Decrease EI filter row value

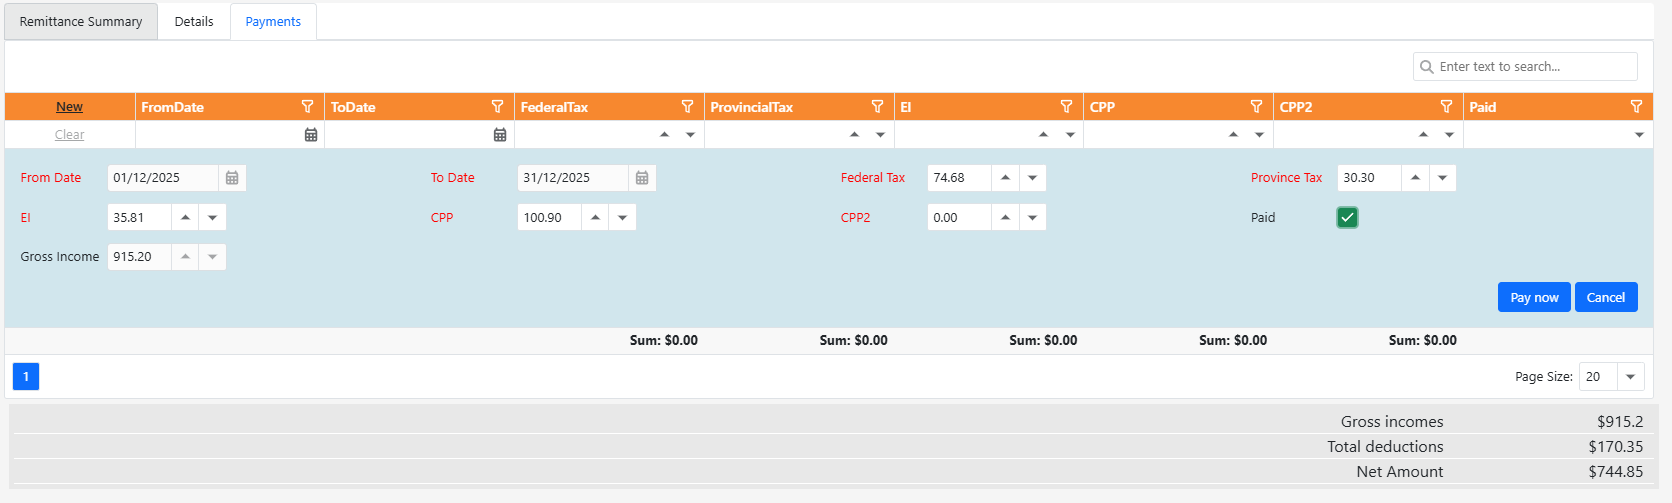tap(1070, 134)
